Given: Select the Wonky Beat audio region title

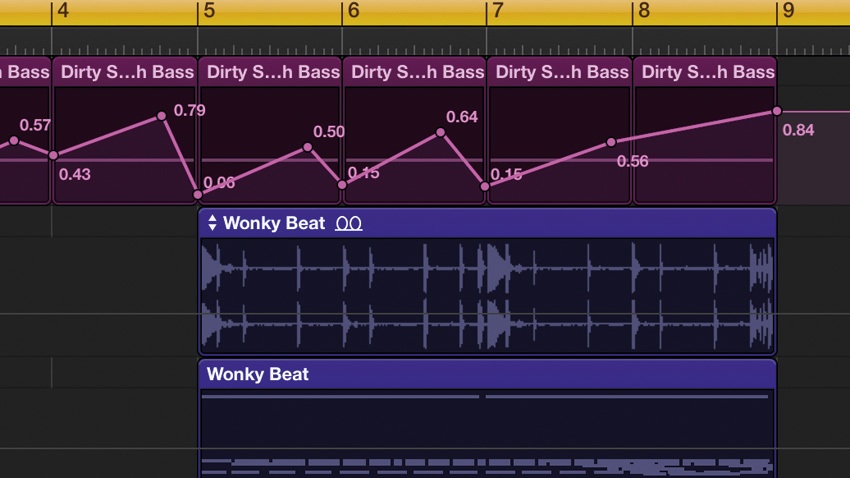Looking at the screenshot, I should click(274, 223).
